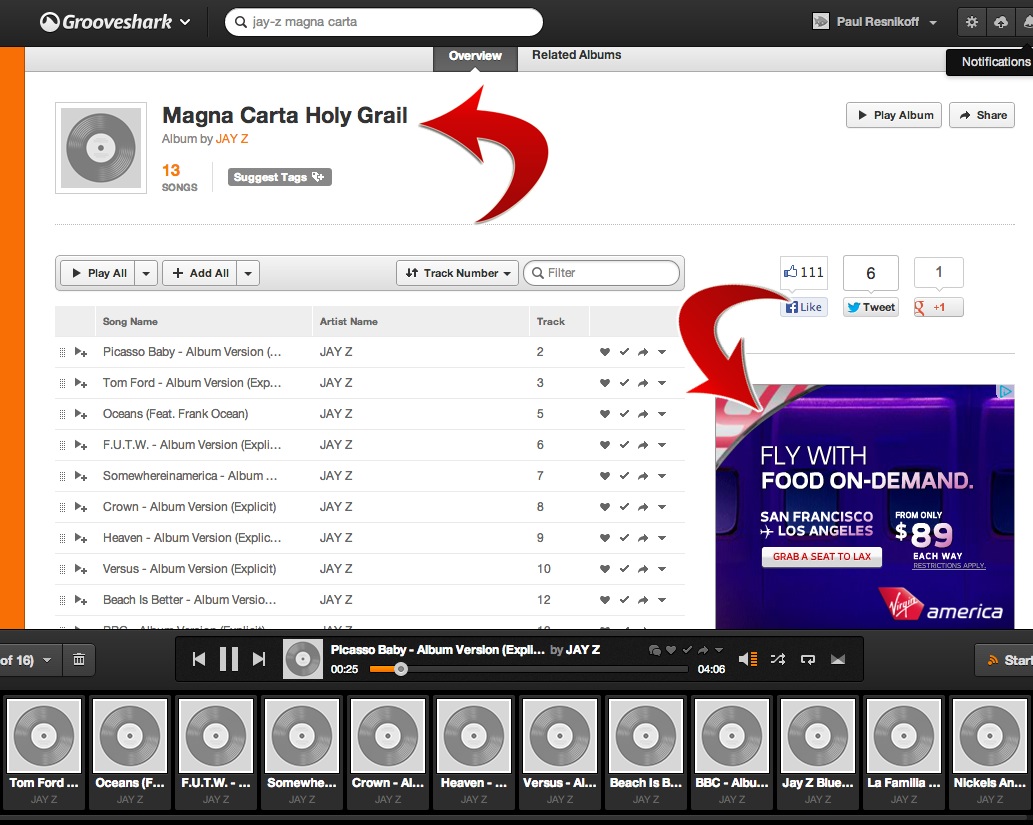Click the search field with jay-z magna carta

[x=383, y=22]
